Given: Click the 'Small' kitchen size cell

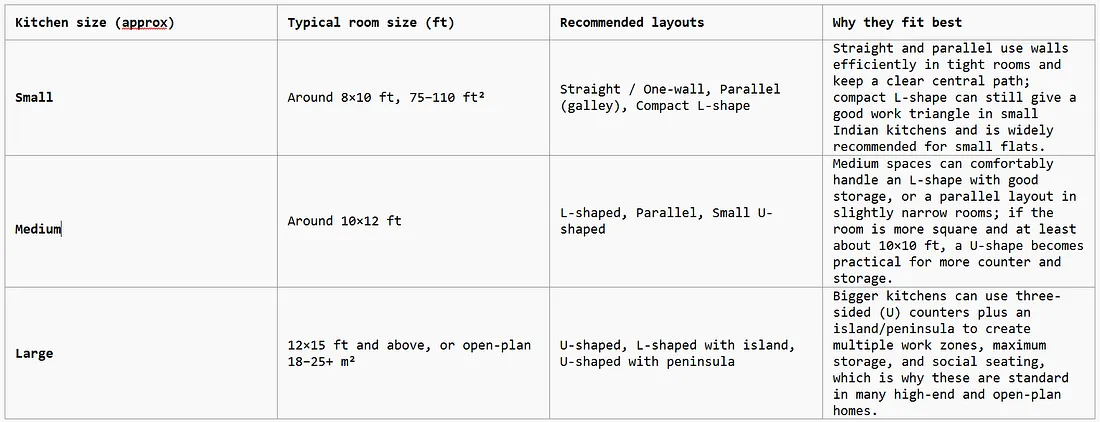Looking at the screenshot, I should tap(140, 97).
